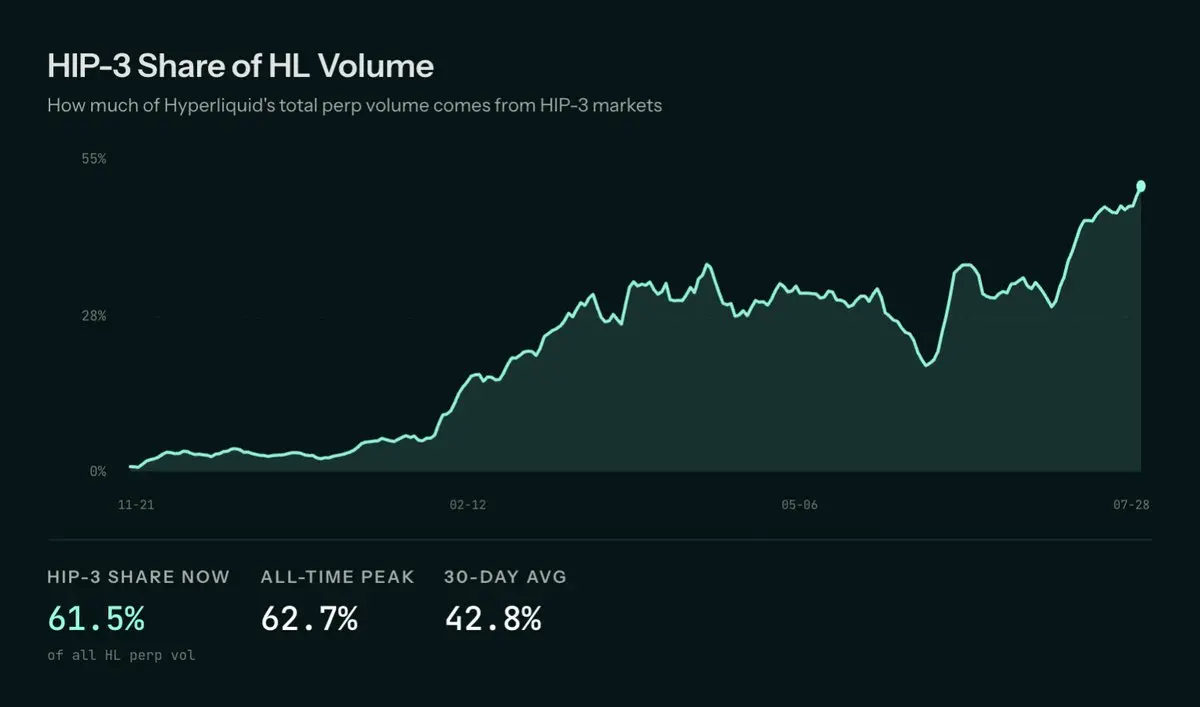Click the 0% y-axis label
Viewport: 1200px width, 707px height.
(98, 471)
